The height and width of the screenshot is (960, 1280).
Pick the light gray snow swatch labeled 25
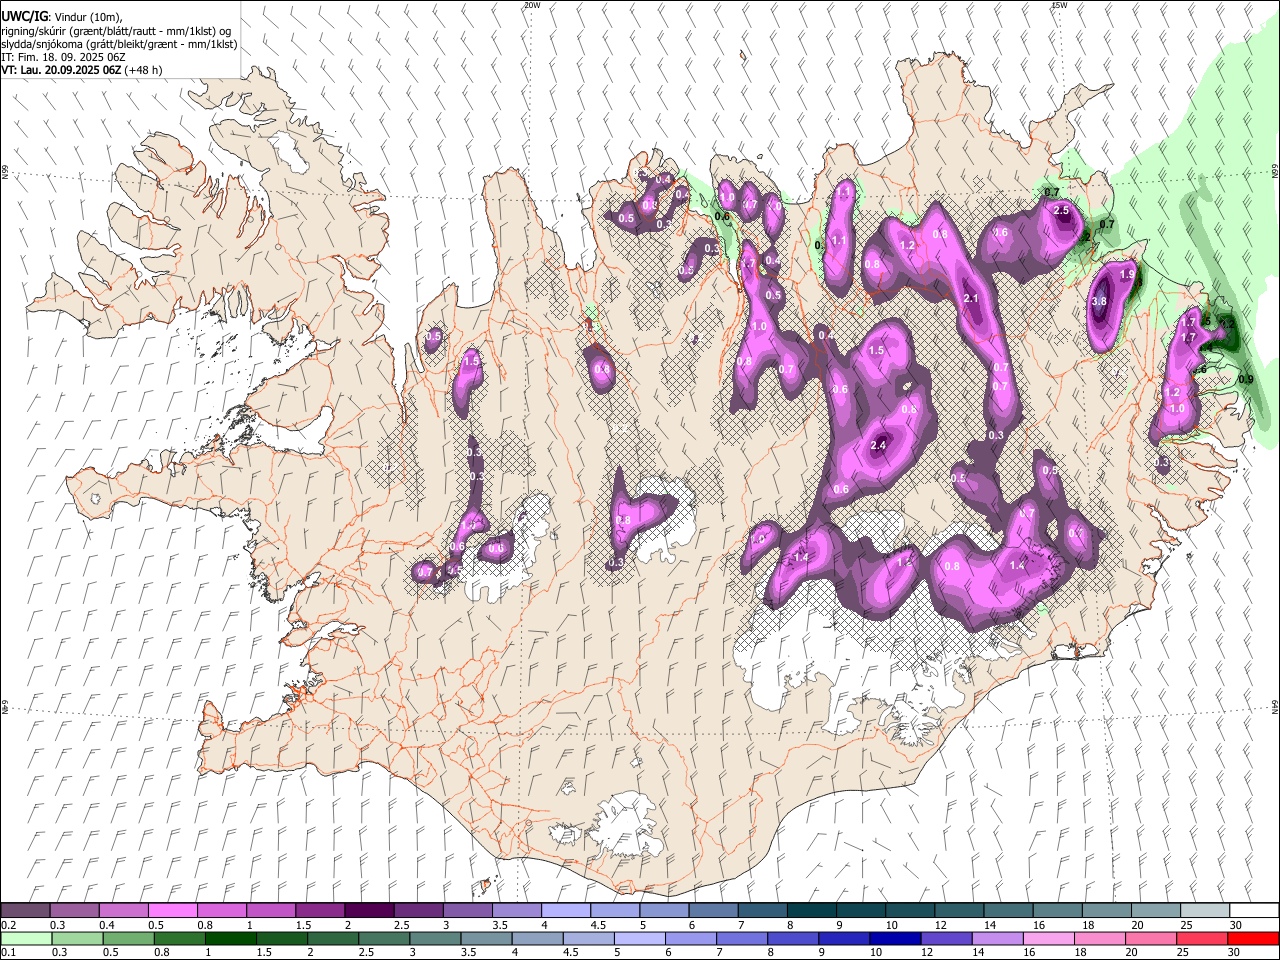pyautogui.click(x=1205, y=910)
